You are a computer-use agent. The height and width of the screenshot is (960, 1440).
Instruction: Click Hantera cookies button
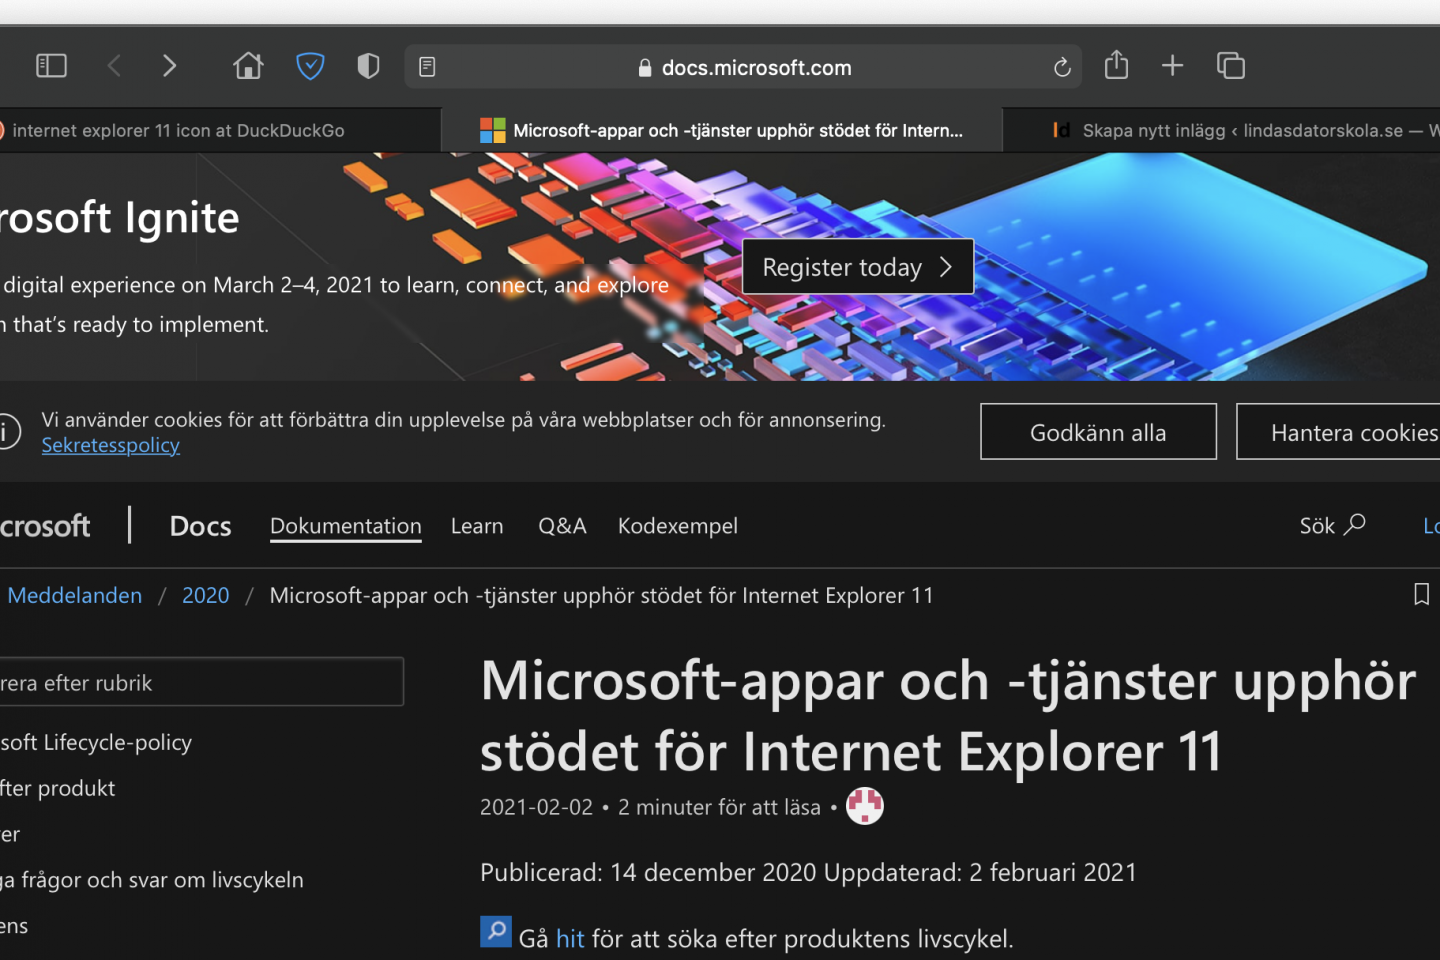1338,432
